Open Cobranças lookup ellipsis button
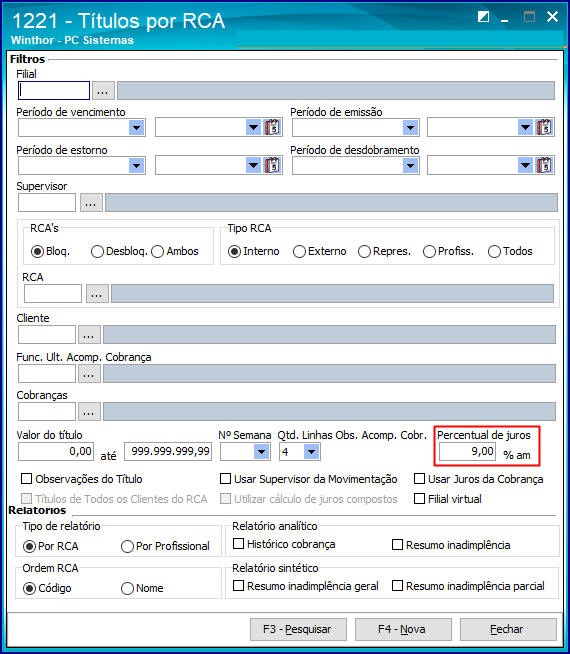This screenshot has width=570, height=654. [x=89, y=412]
